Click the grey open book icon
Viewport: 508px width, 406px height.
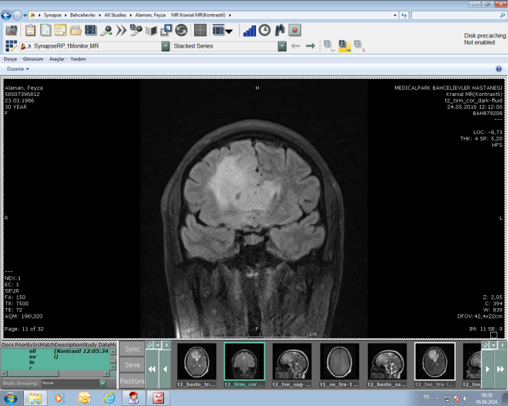151,31
